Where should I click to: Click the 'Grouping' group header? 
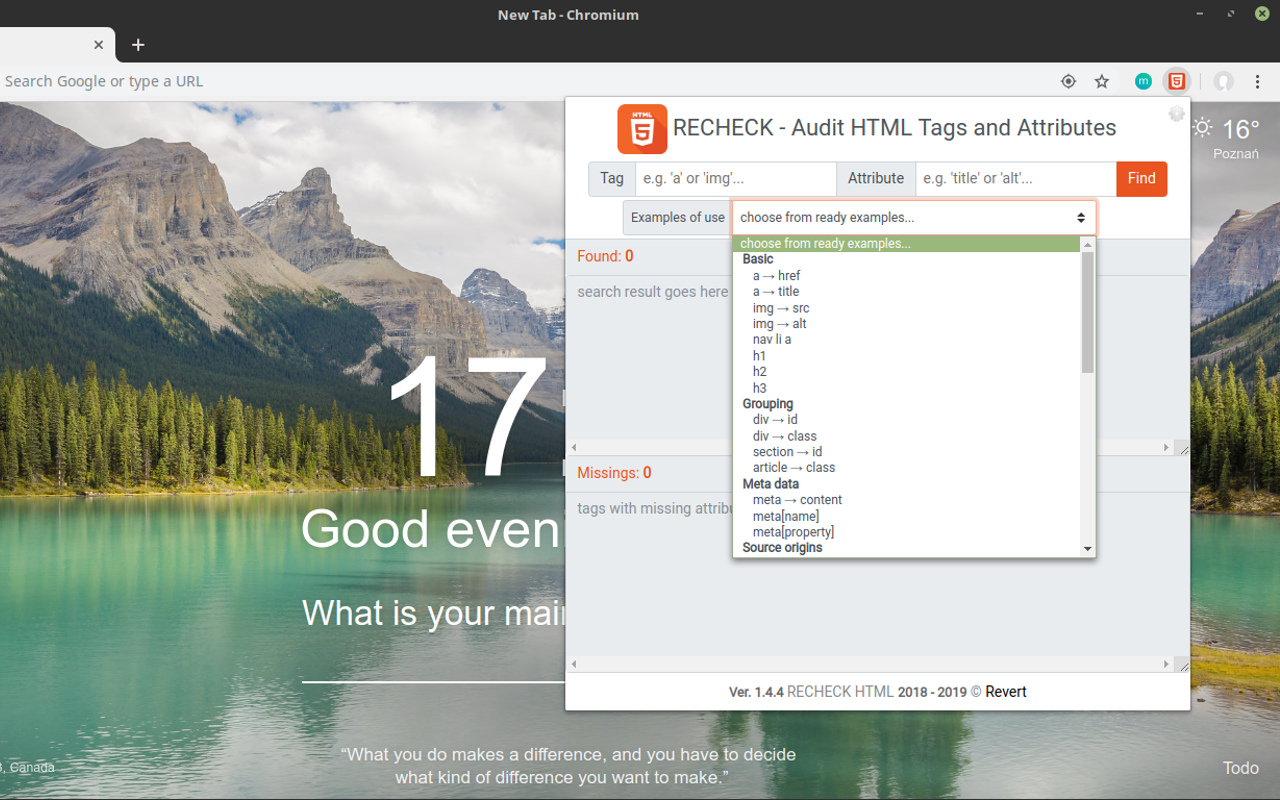768,404
